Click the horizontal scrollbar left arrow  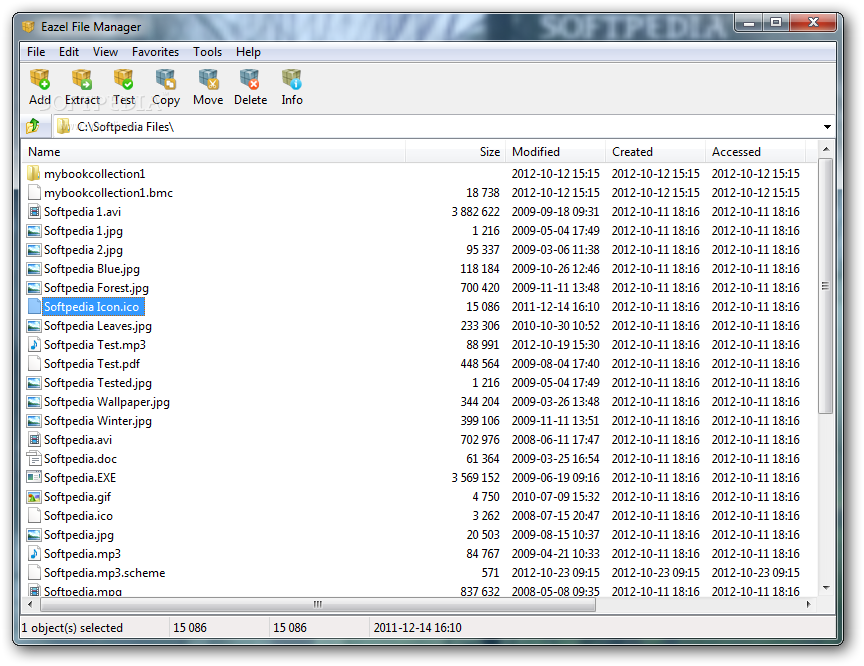point(30,604)
